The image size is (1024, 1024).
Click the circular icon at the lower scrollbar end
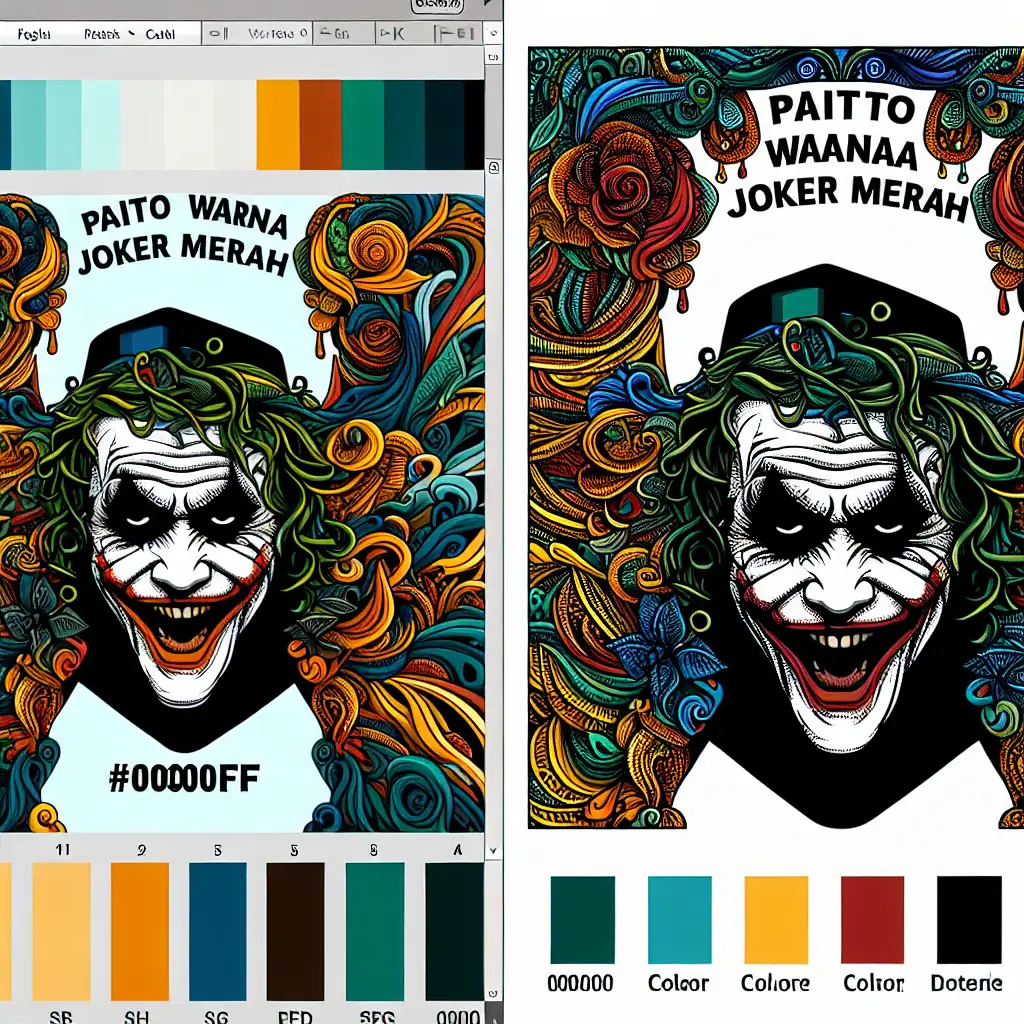click(493, 994)
